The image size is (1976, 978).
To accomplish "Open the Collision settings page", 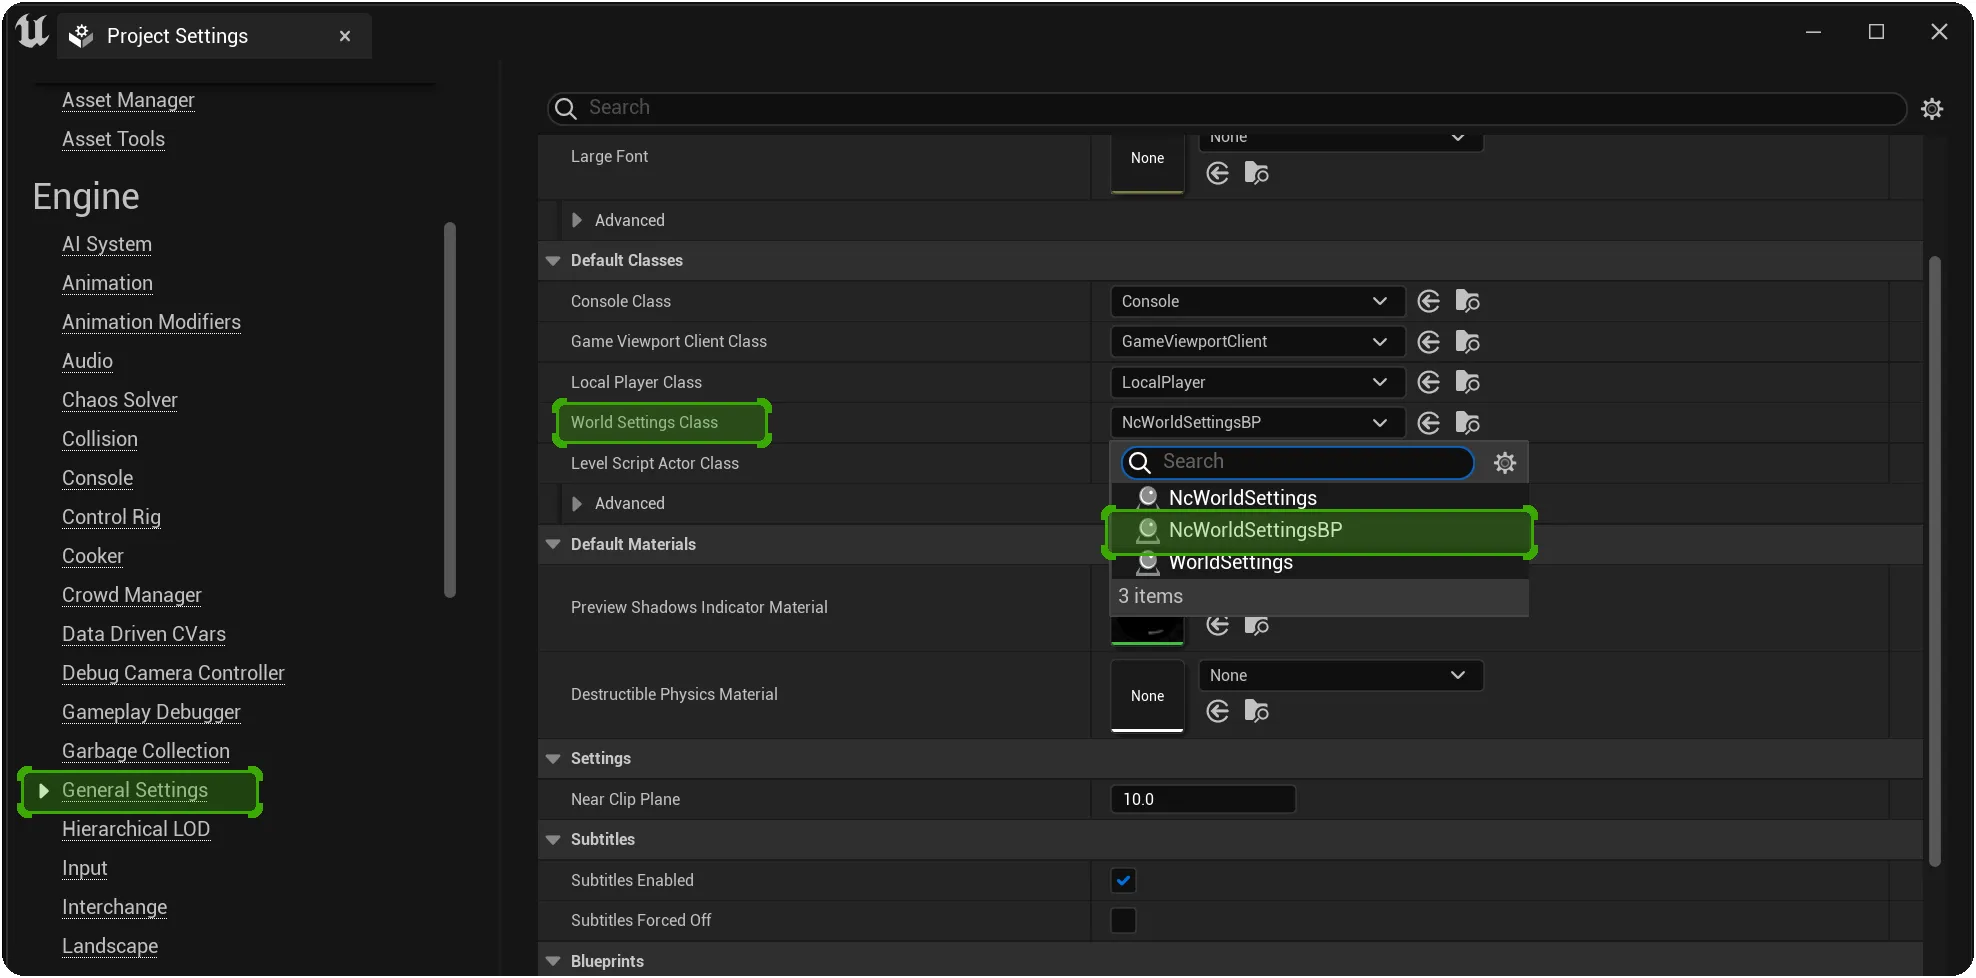I will pyautogui.click(x=100, y=439).
